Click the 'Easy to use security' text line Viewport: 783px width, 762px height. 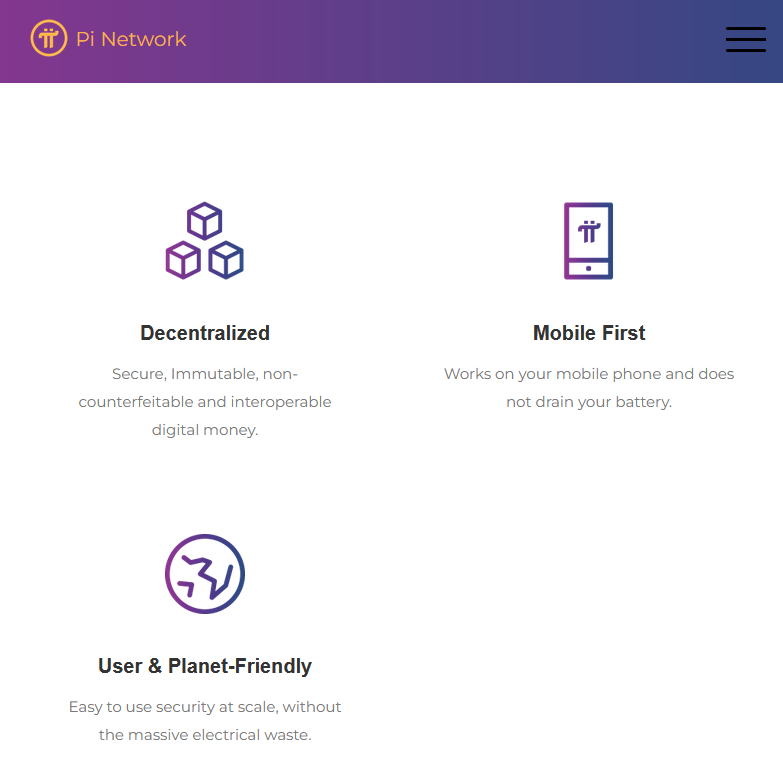tap(205, 707)
